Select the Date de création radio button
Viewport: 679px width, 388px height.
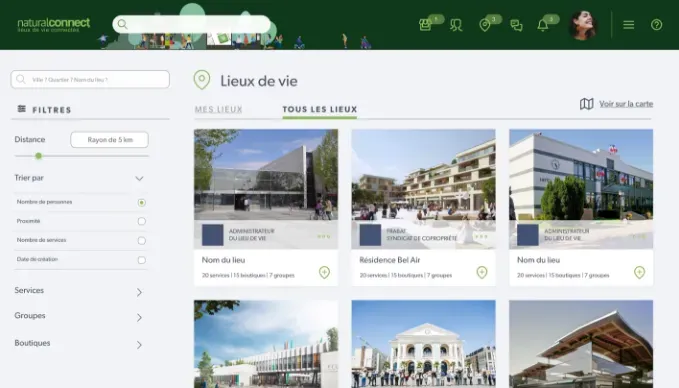point(142,260)
